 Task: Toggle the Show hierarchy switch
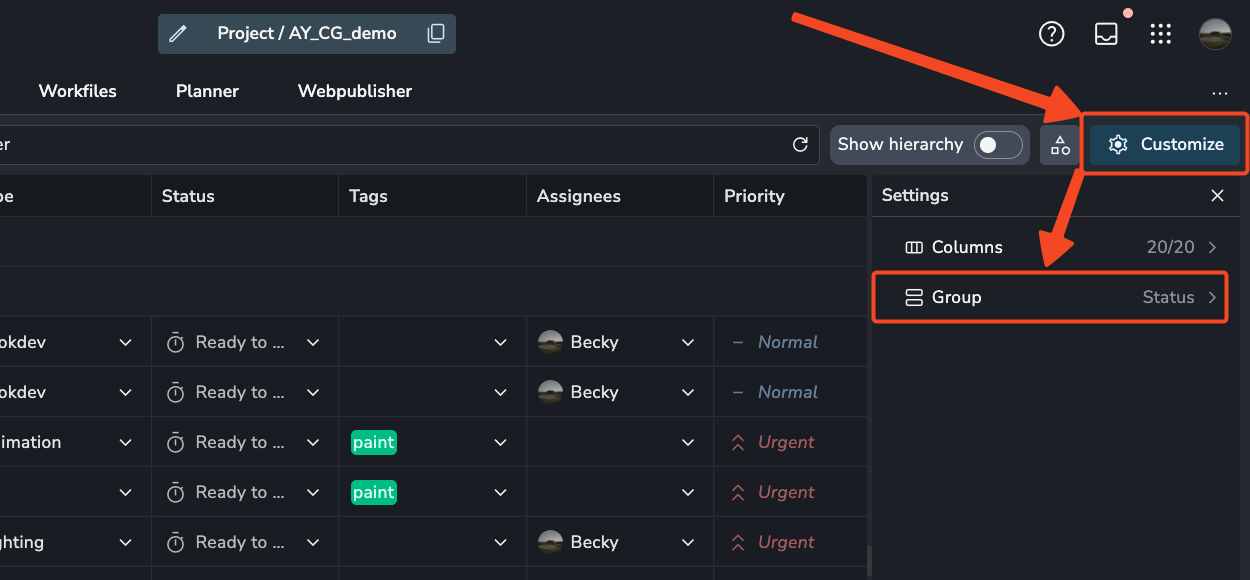999,145
